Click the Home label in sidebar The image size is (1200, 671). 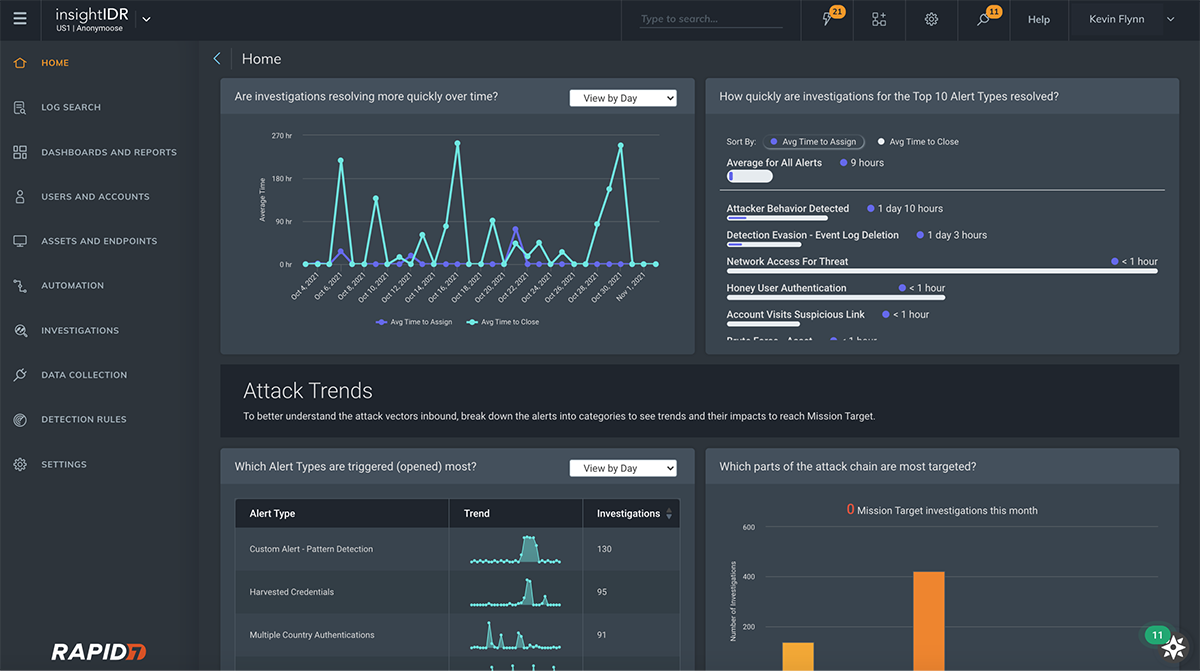pos(55,63)
